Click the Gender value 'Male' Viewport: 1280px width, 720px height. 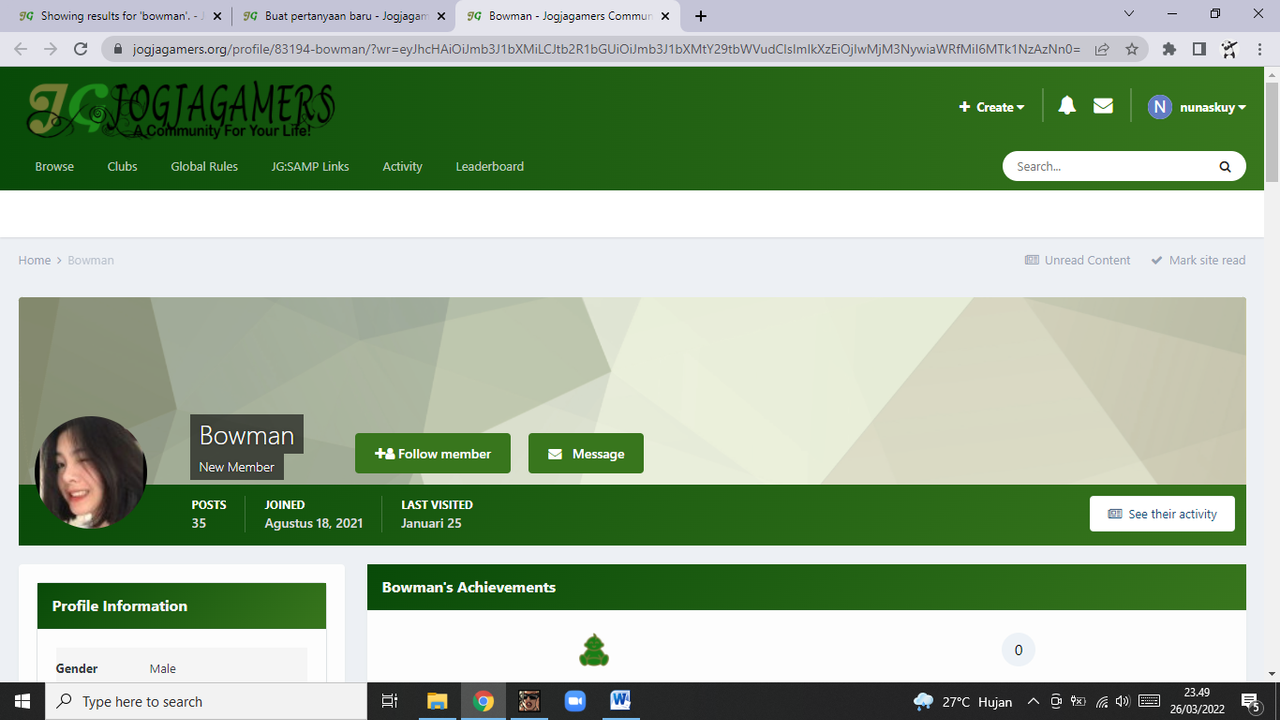[x=163, y=668]
